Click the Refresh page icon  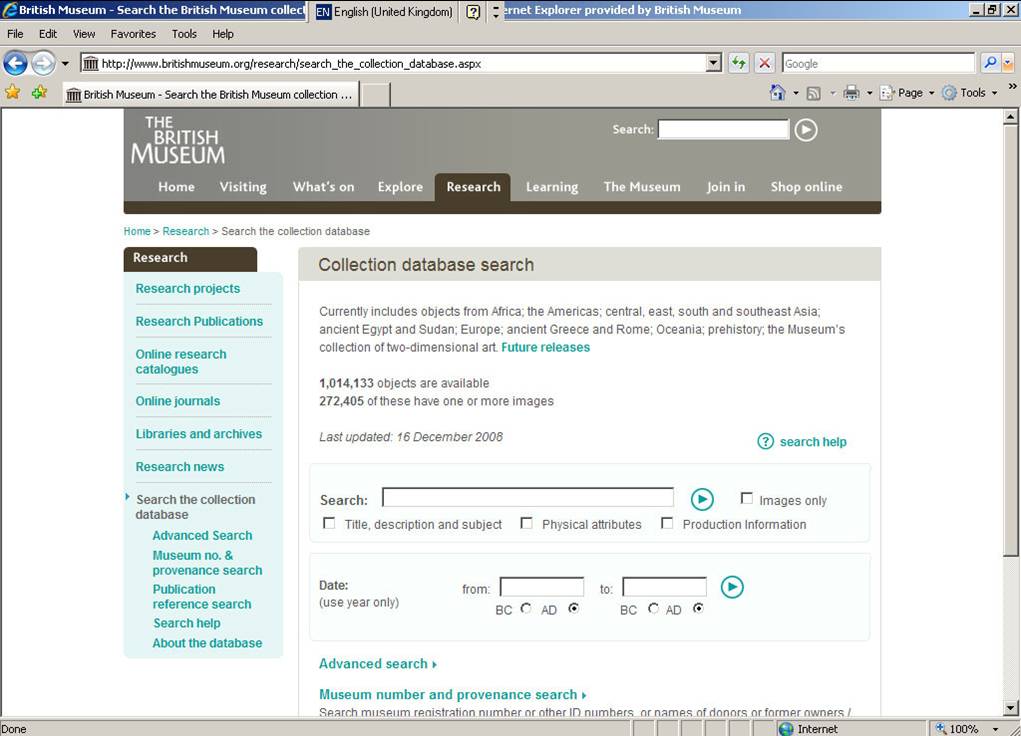[738, 63]
